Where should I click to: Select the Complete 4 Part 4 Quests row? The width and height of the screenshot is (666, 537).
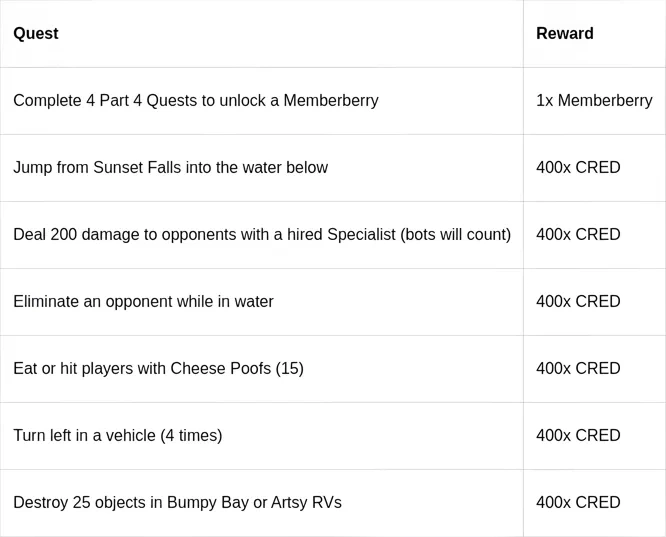pyautogui.click(x=195, y=101)
